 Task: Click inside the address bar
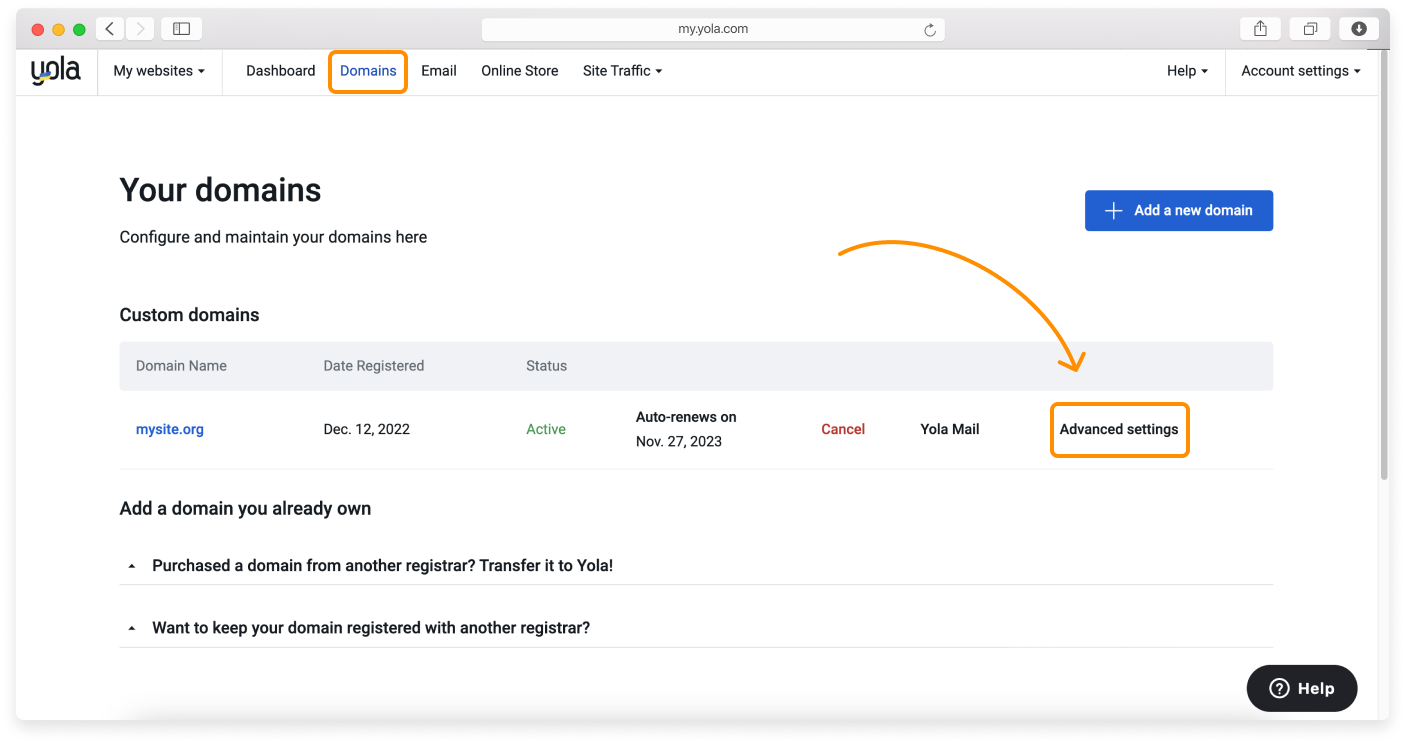[713, 28]
